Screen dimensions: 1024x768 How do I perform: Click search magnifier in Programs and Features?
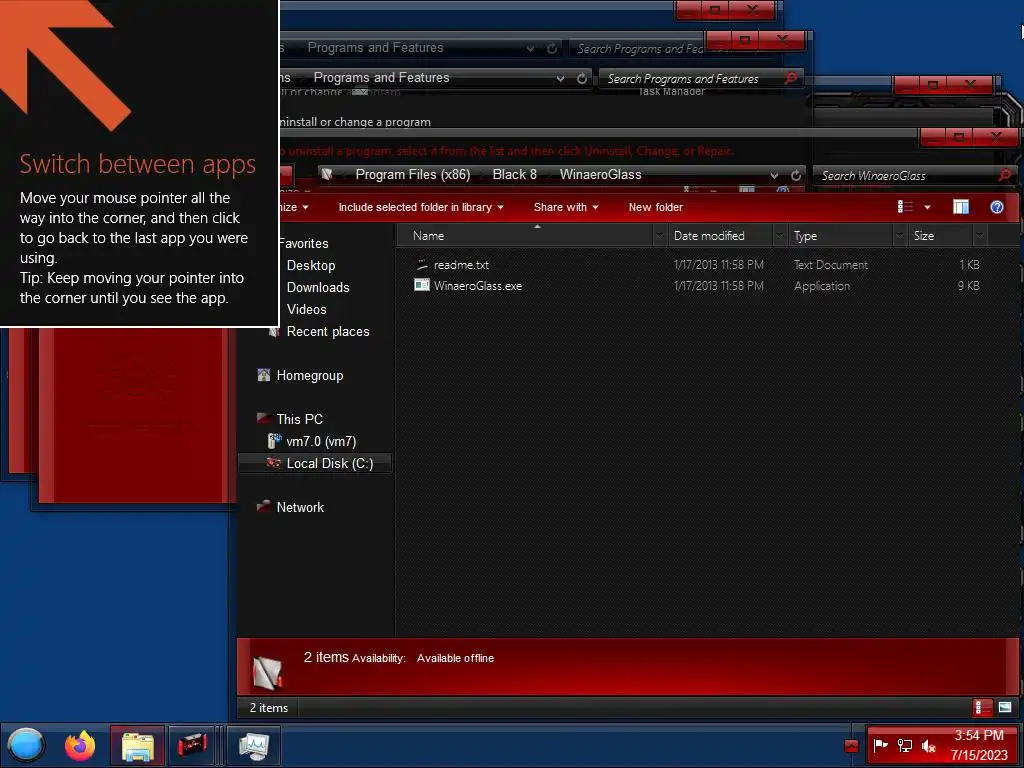pyautogui.click(x=791, y=78)
